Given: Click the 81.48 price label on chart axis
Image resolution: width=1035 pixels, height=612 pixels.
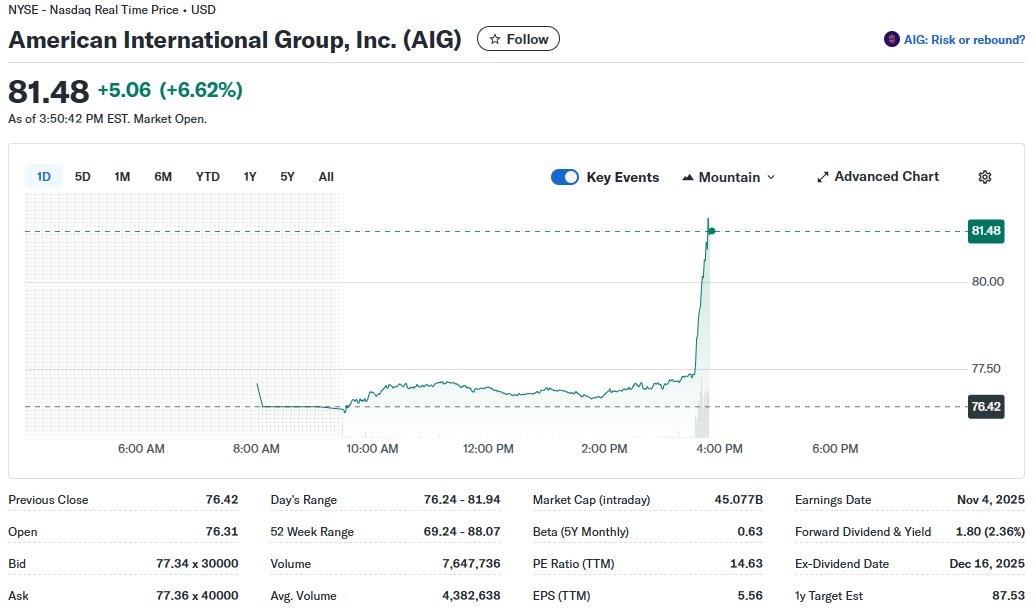Looking at the screenshot, I should tap(985, 231).
